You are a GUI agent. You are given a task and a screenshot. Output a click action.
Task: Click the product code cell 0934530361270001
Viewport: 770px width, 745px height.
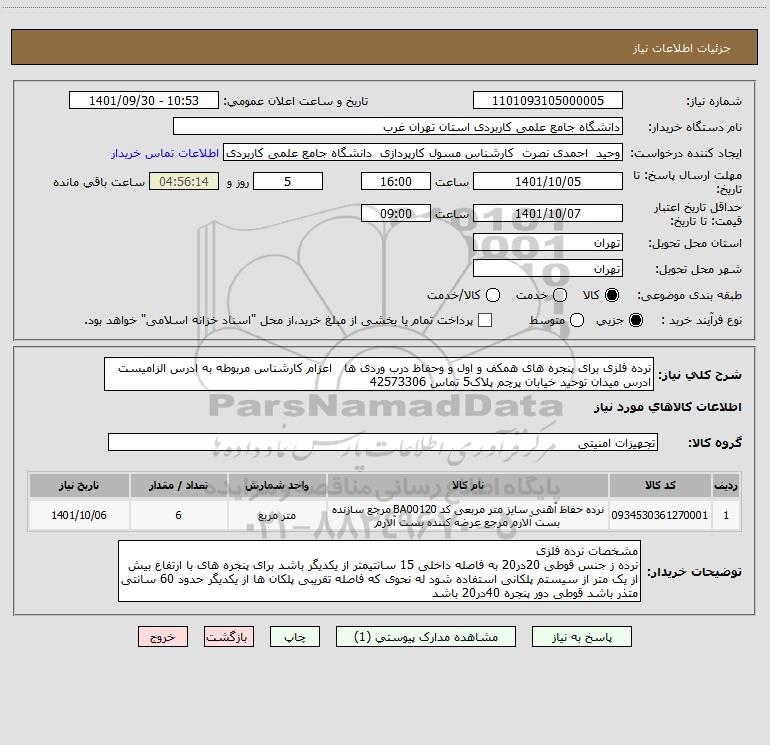click(660, 515)
